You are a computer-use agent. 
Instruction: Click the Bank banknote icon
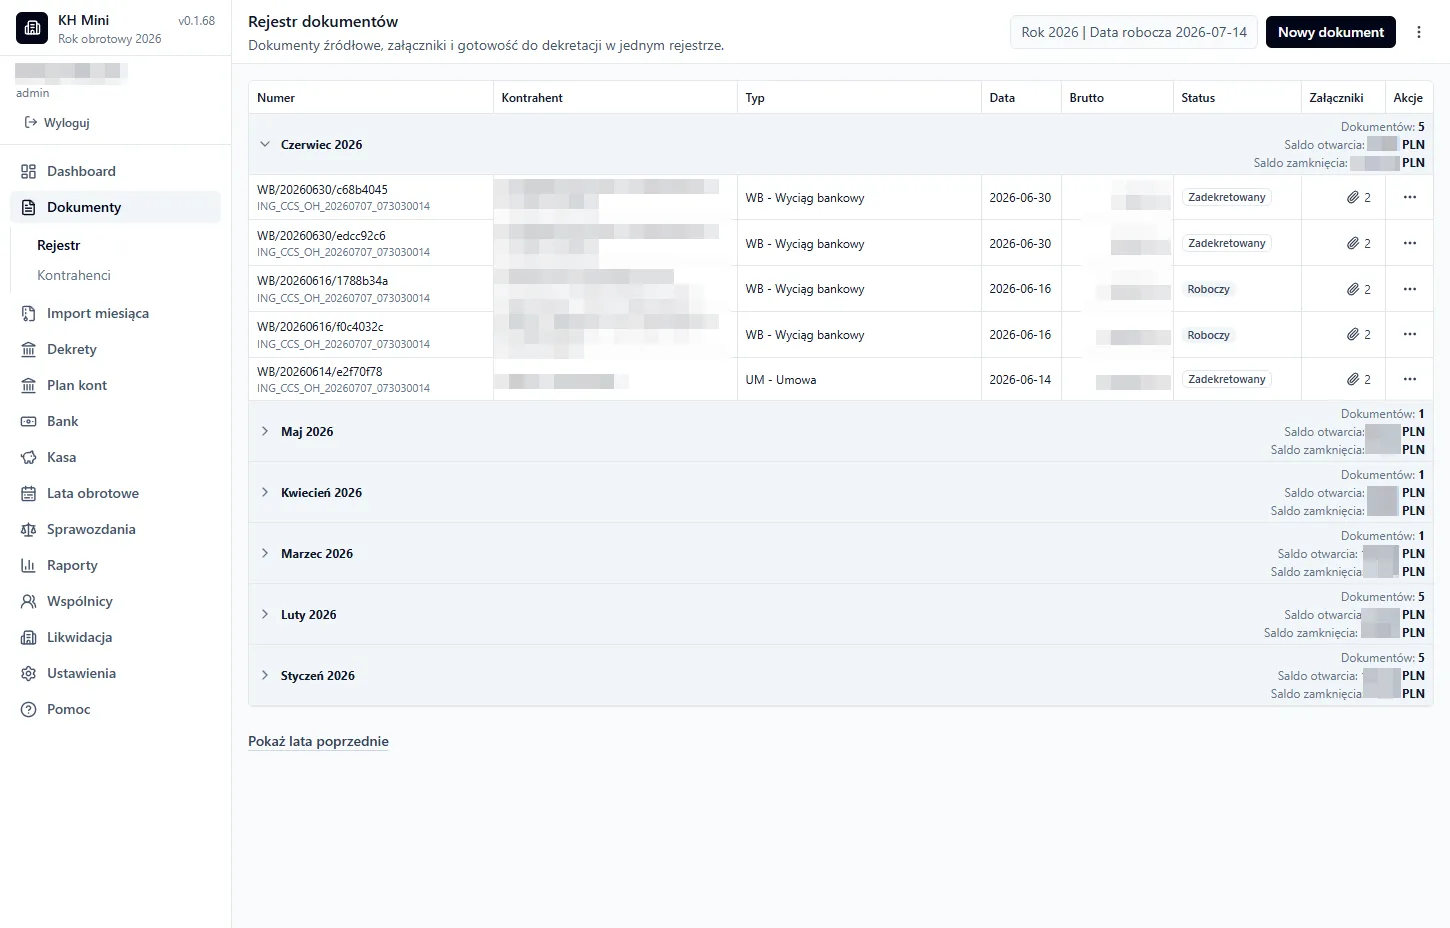coord(28,421)
